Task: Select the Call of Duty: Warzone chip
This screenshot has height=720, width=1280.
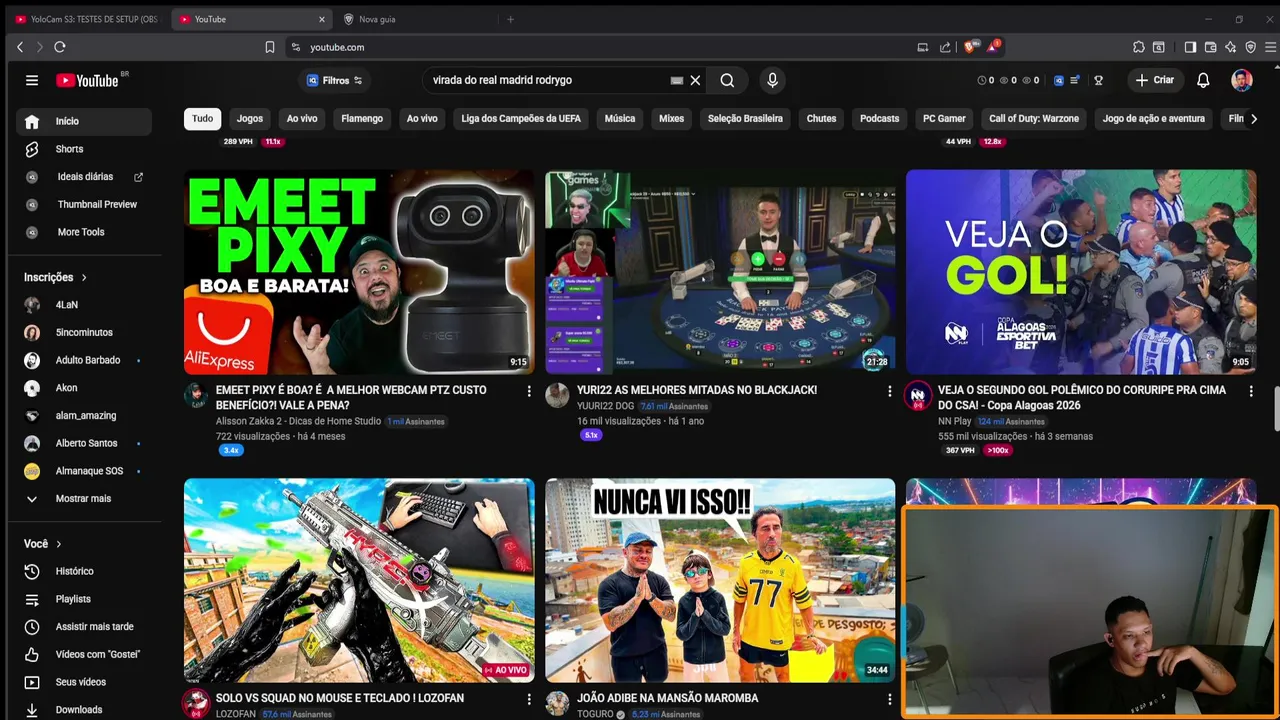Action: [x=1034, y=118]
